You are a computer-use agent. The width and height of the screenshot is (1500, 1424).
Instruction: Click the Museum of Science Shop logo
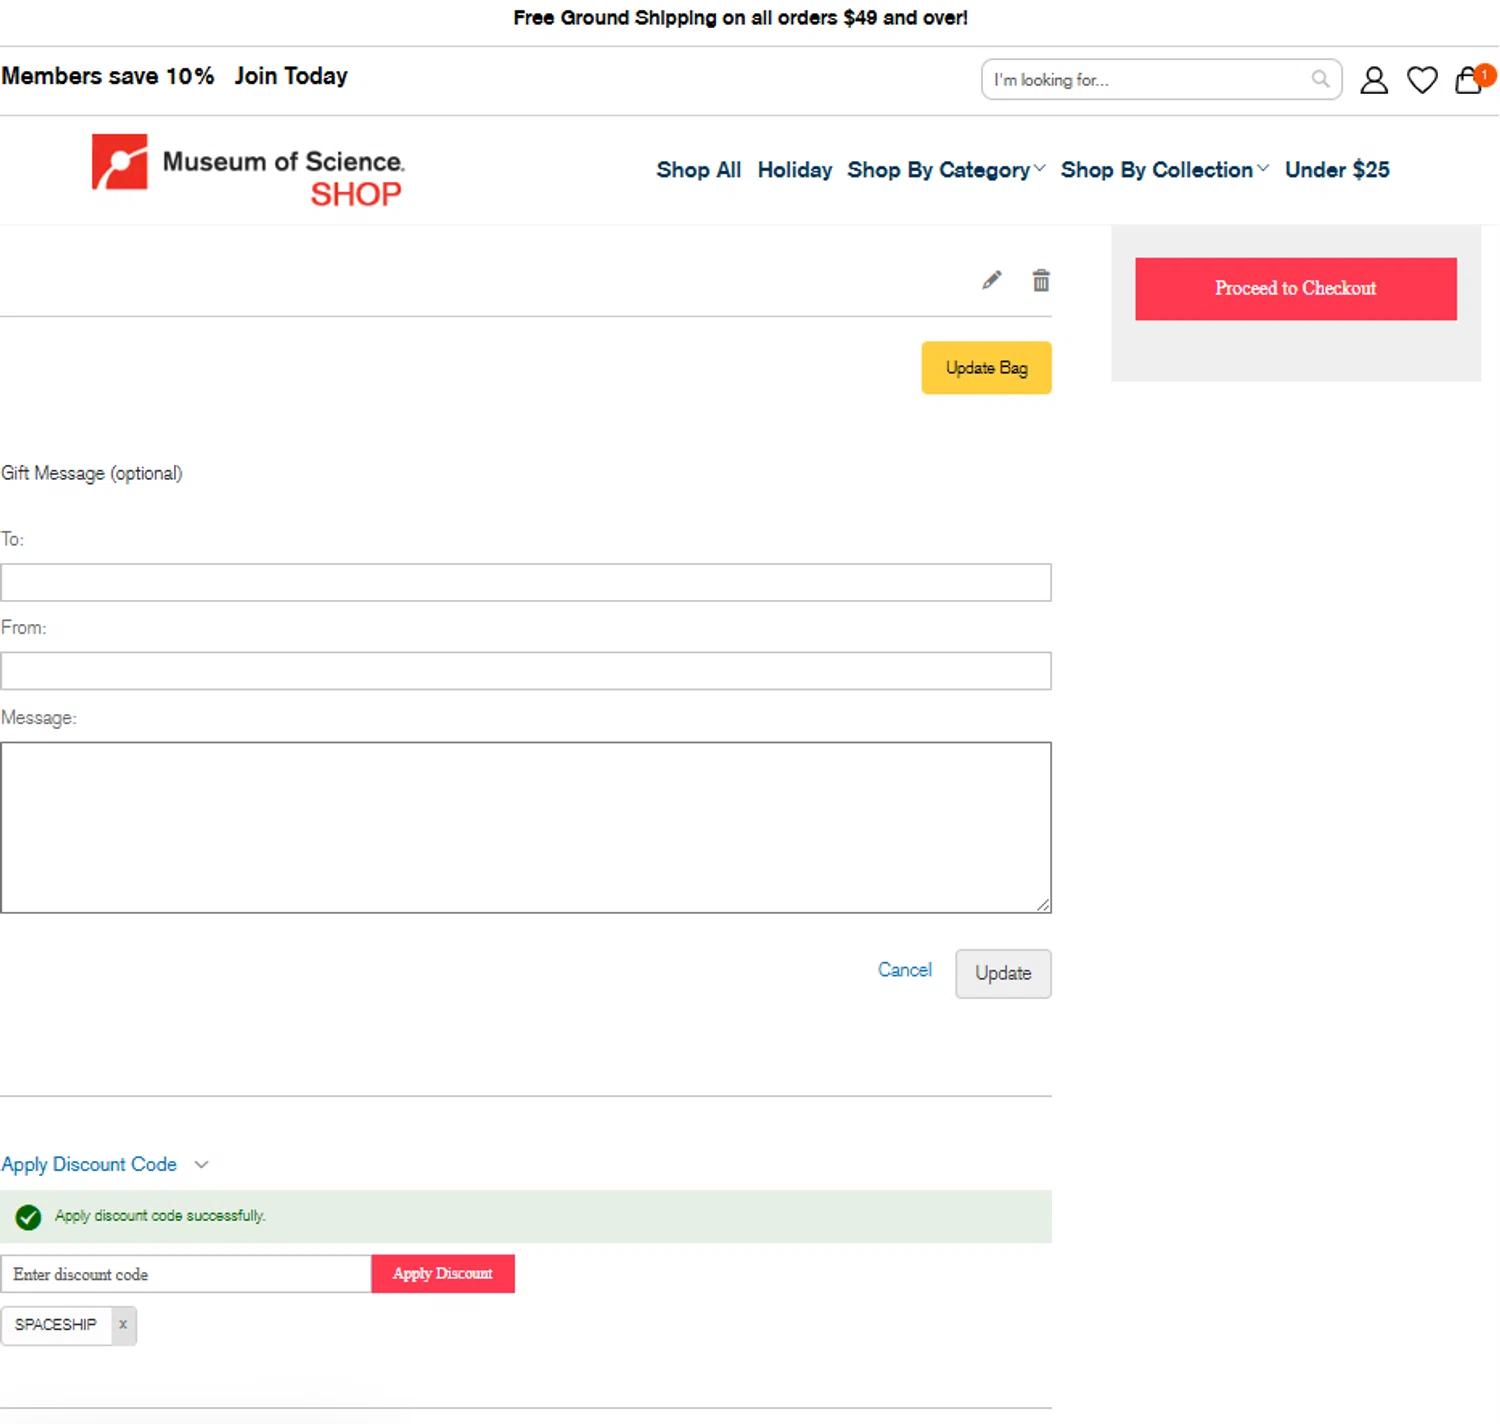248,170
